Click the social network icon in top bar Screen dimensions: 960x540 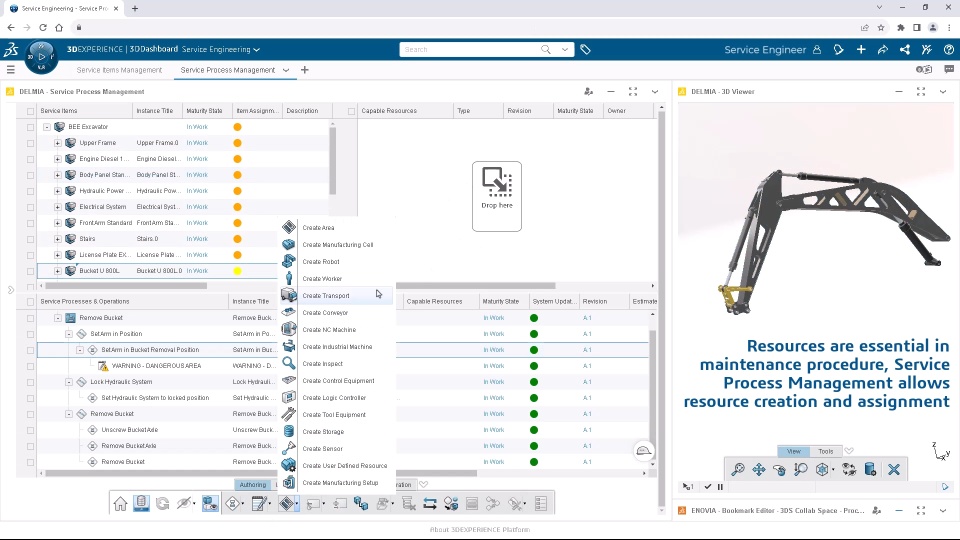click(x=904, y=50)
